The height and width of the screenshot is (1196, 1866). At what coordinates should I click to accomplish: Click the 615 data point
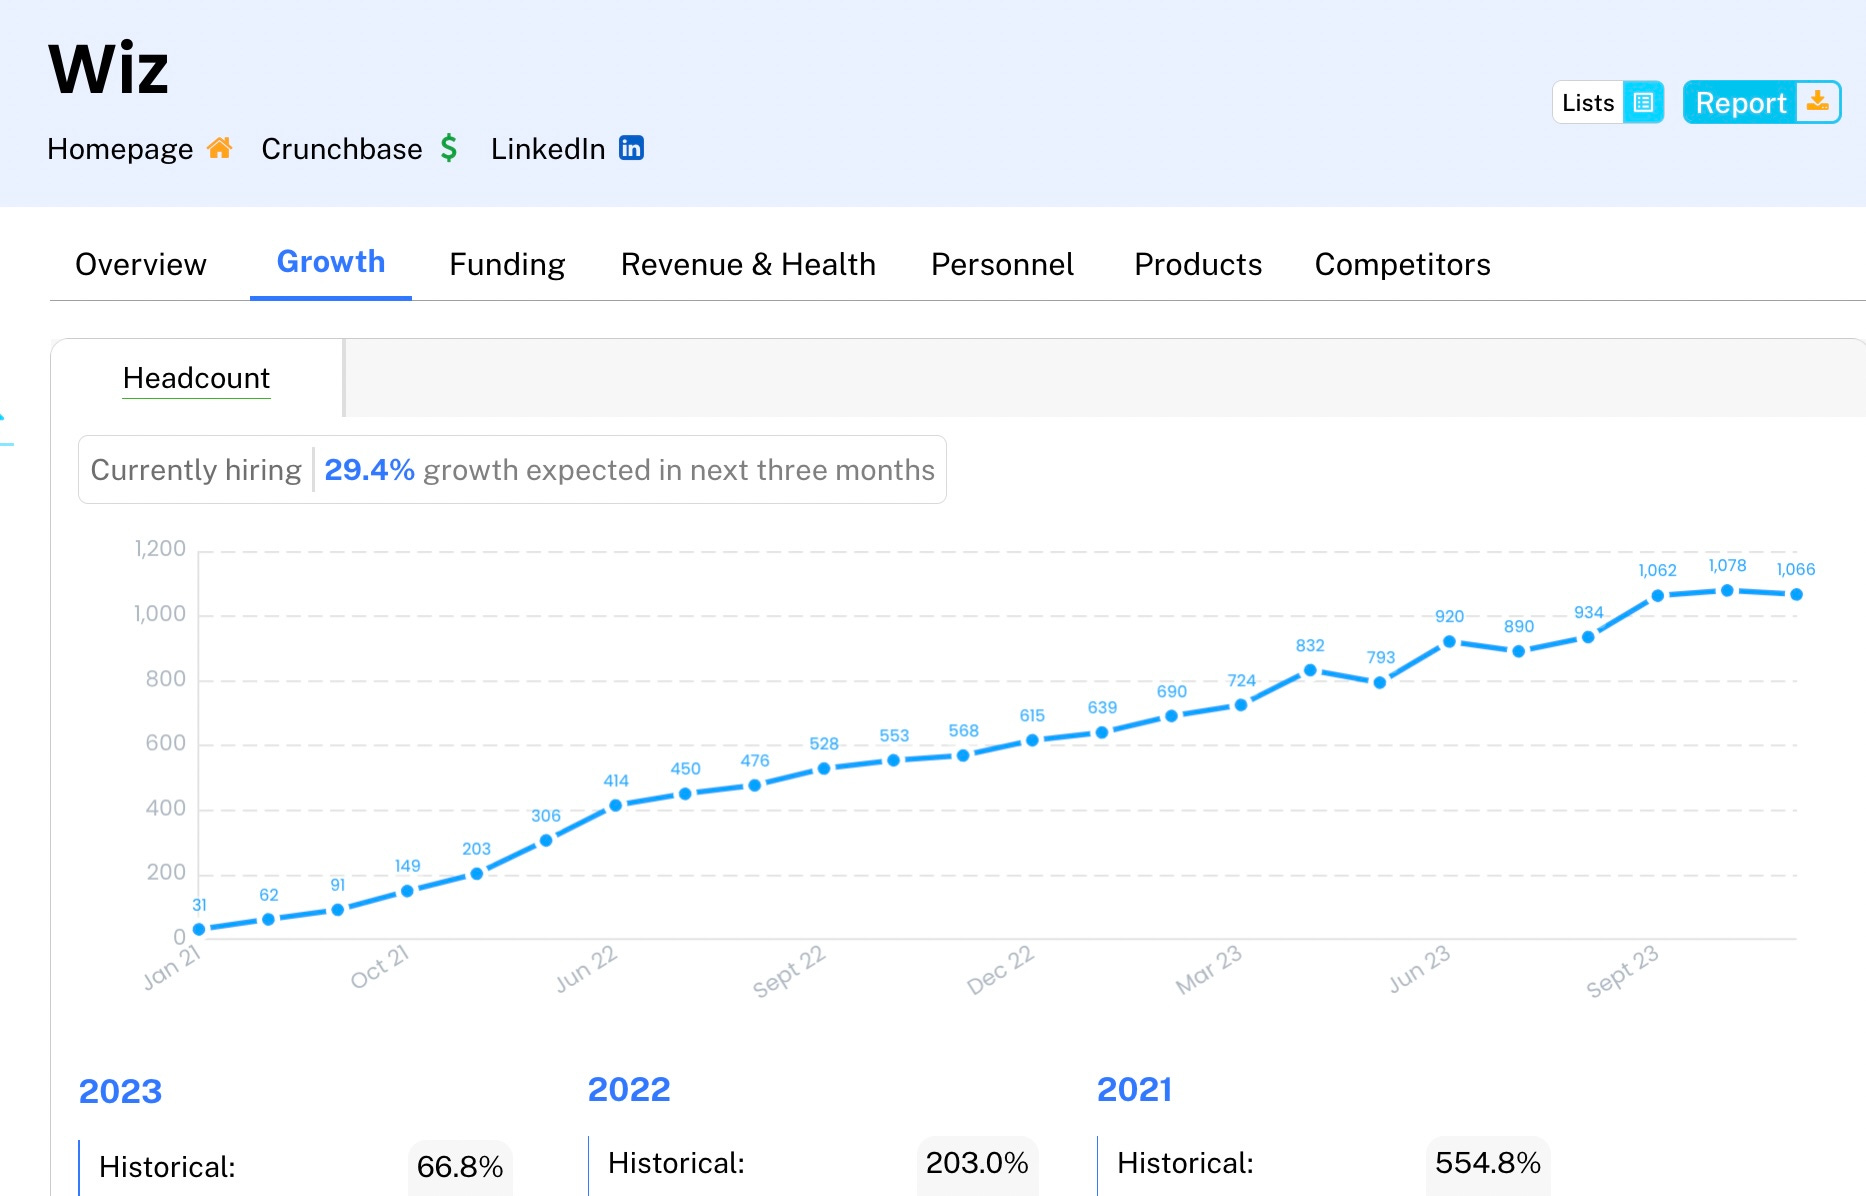[1032, 741]
